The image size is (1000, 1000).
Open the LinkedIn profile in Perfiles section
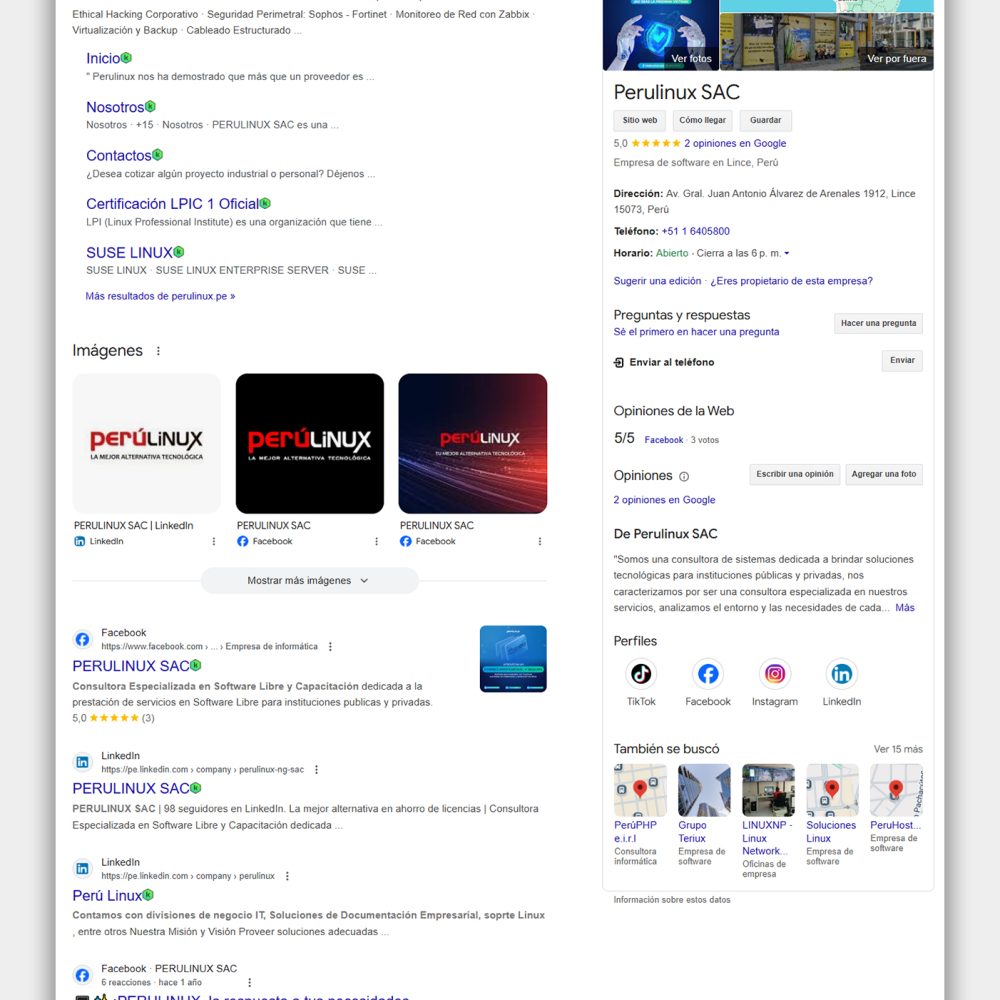point(841,674)
